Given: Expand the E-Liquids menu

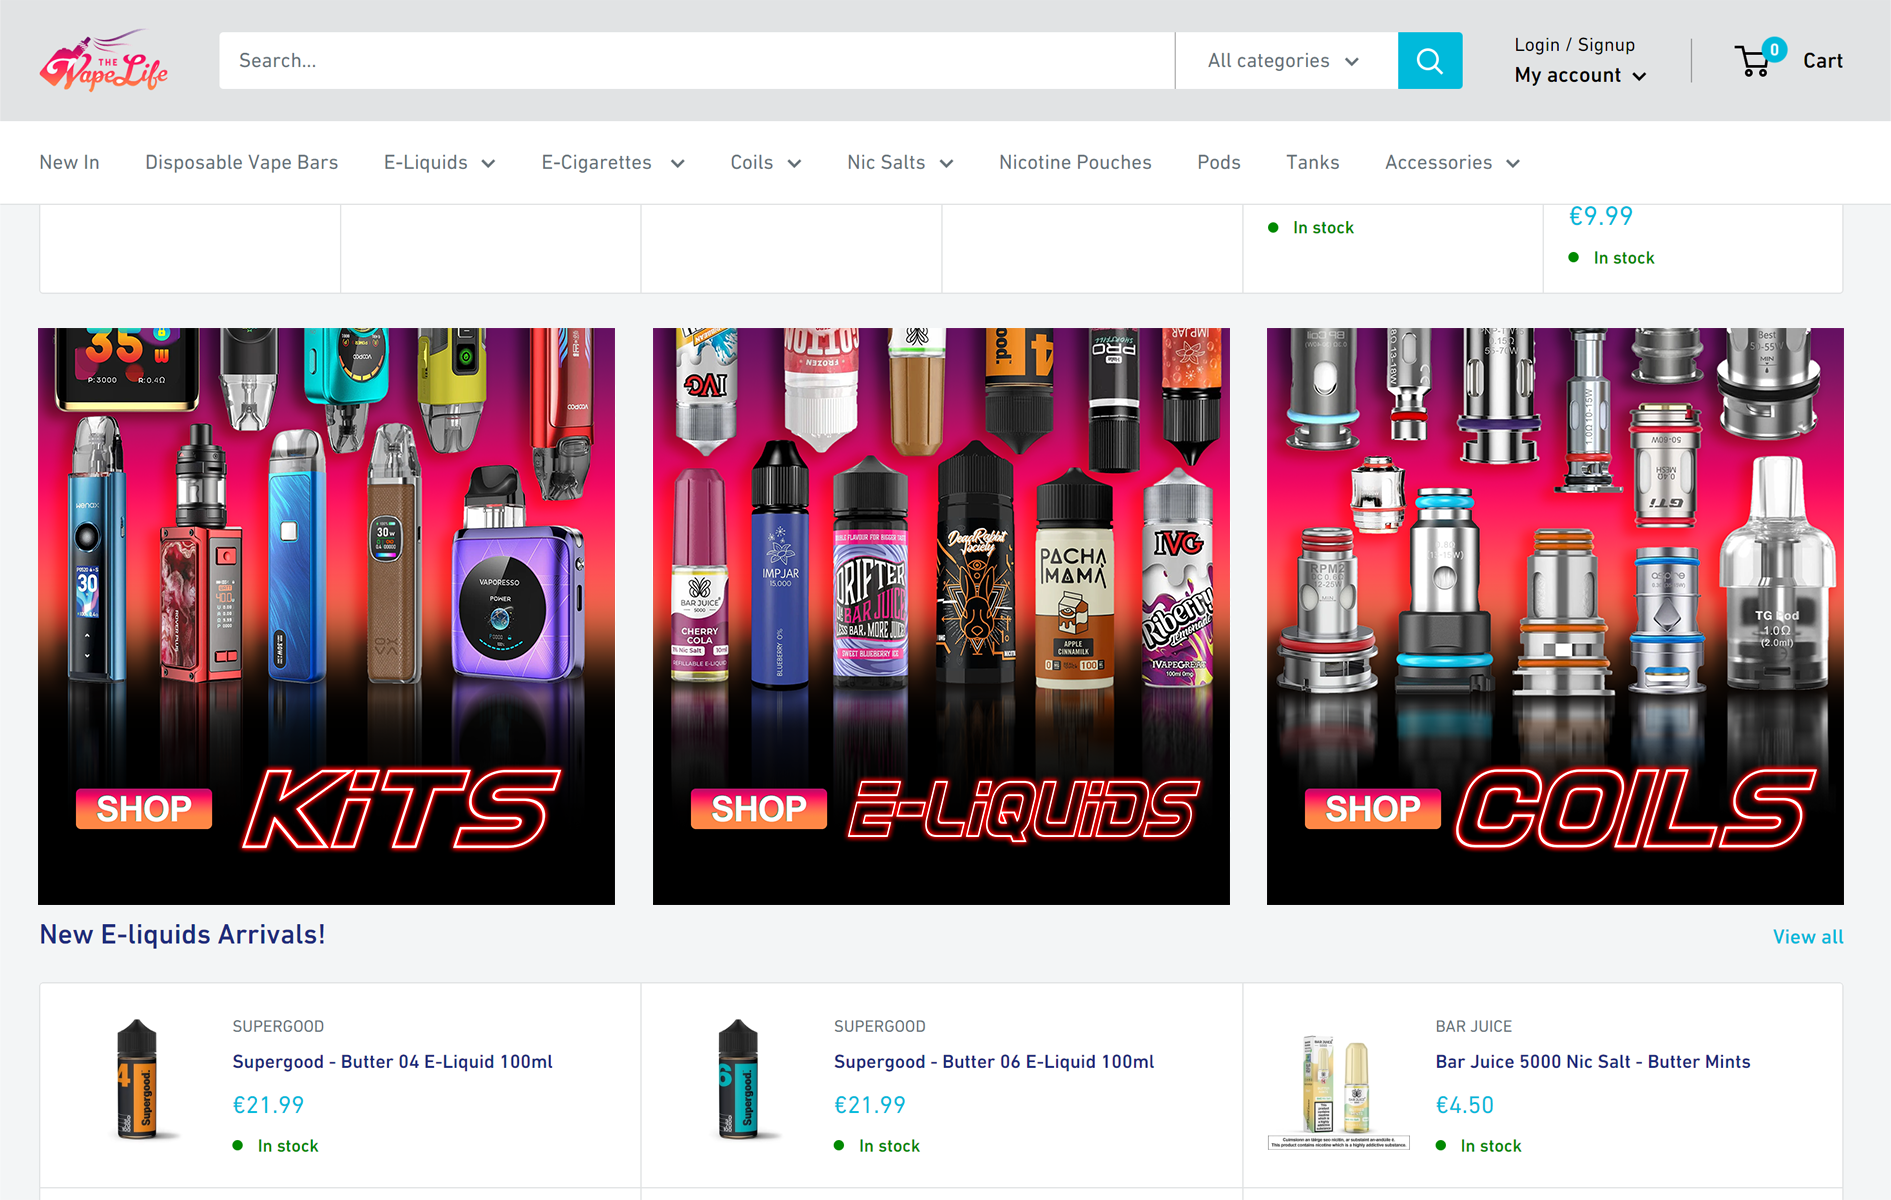Looking at the screenshot, I should (439, 162).
